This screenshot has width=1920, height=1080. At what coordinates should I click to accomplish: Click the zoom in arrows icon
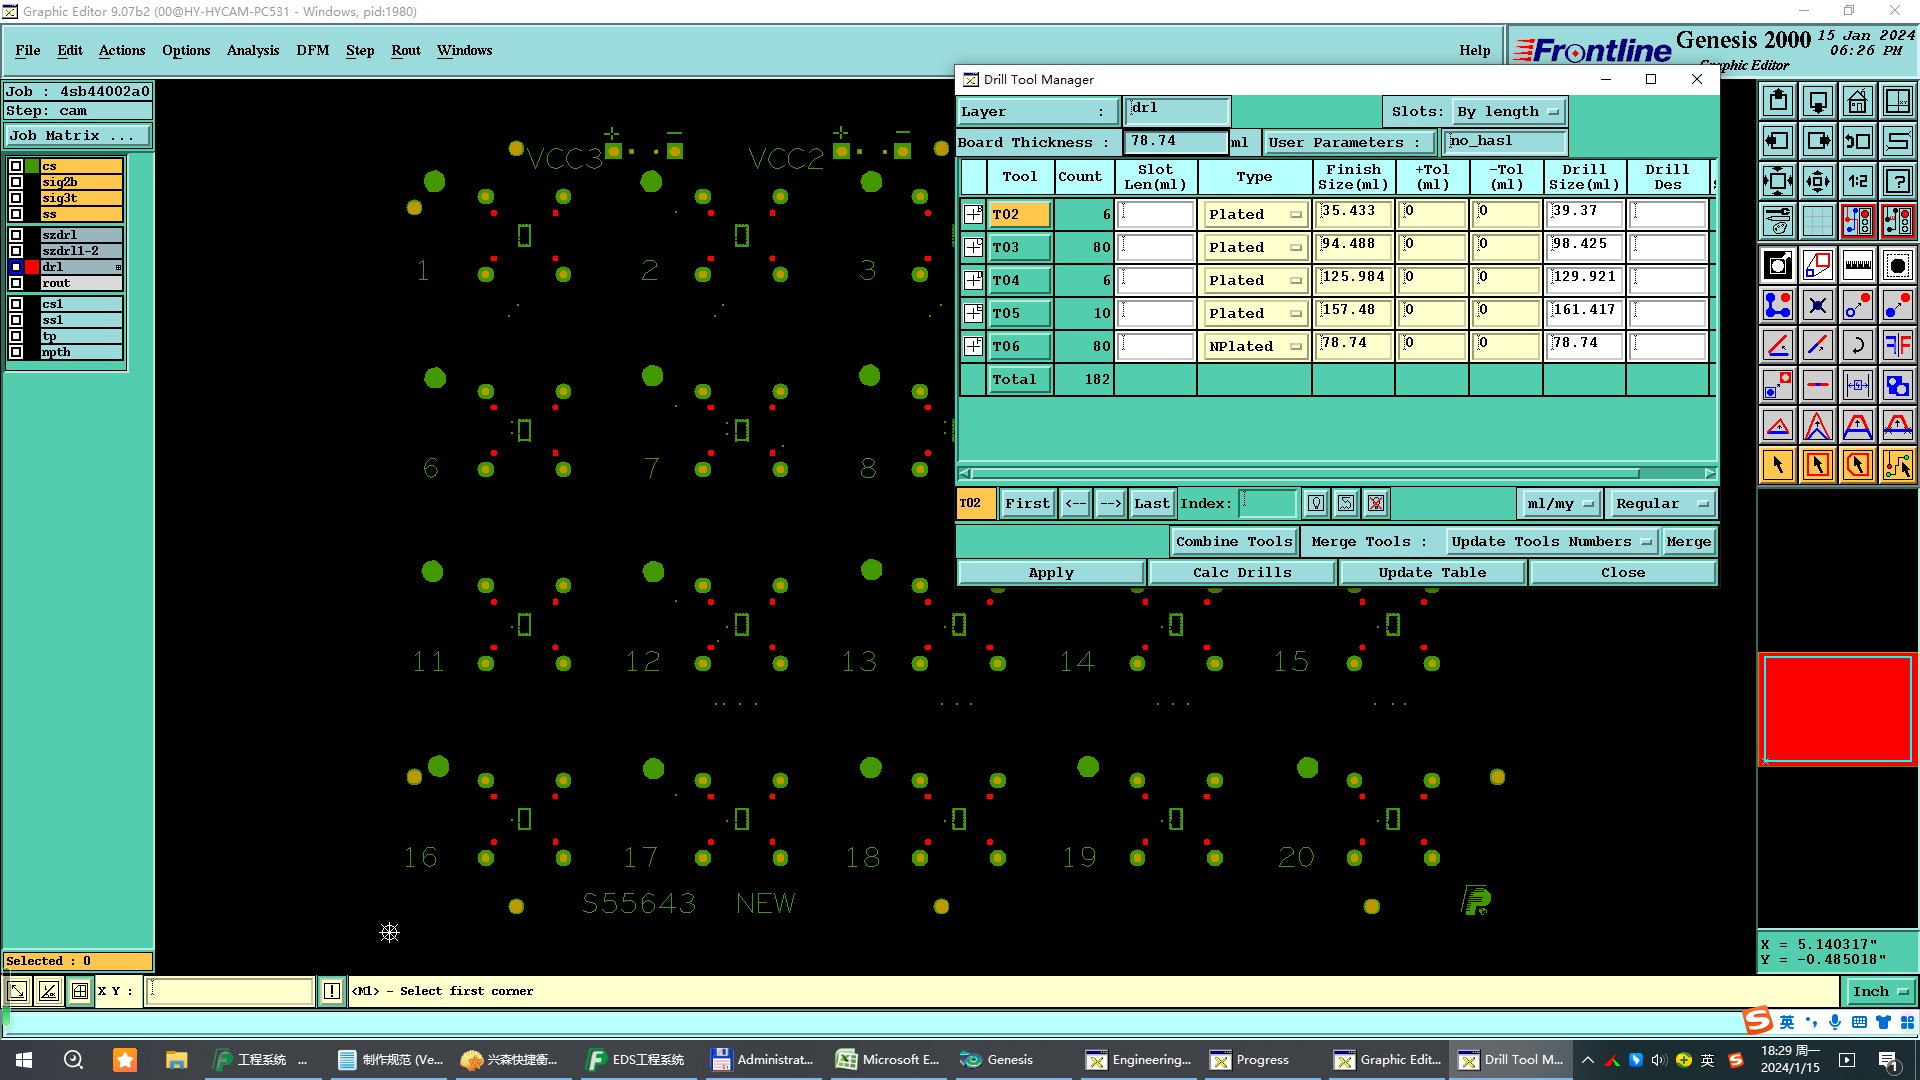(1818, 181)
